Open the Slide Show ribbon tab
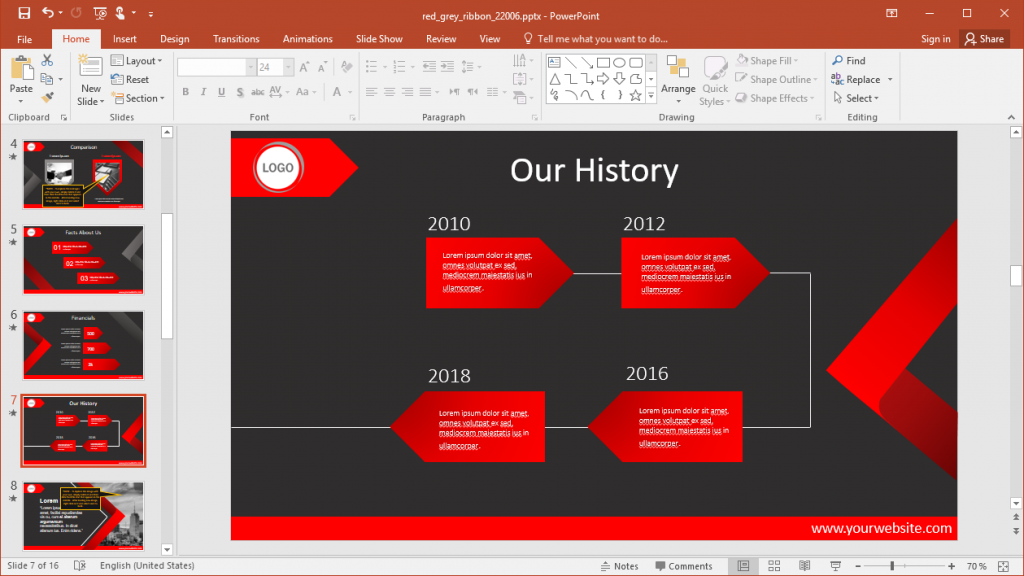This screenshot has width=1024, height=576. [x=379, y=38]
